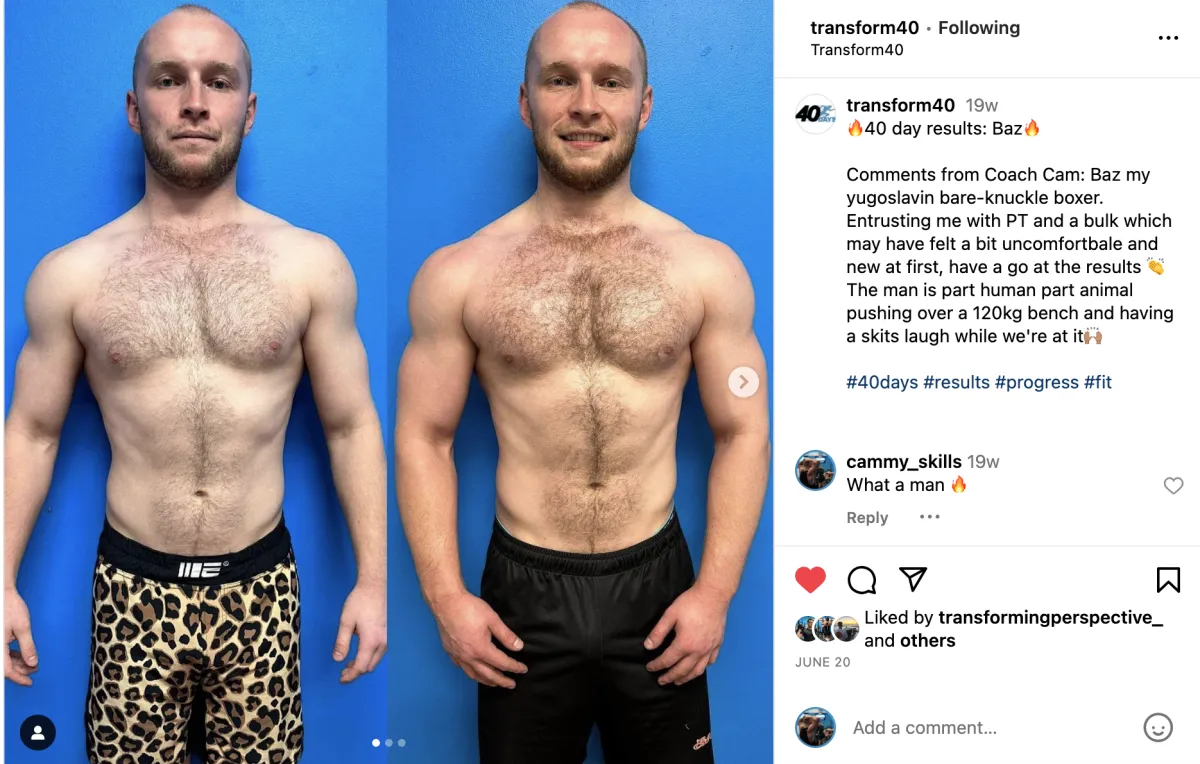Click the comment speech bubble icon
This screenshot has width=1200, height=764.
[862, 580]
